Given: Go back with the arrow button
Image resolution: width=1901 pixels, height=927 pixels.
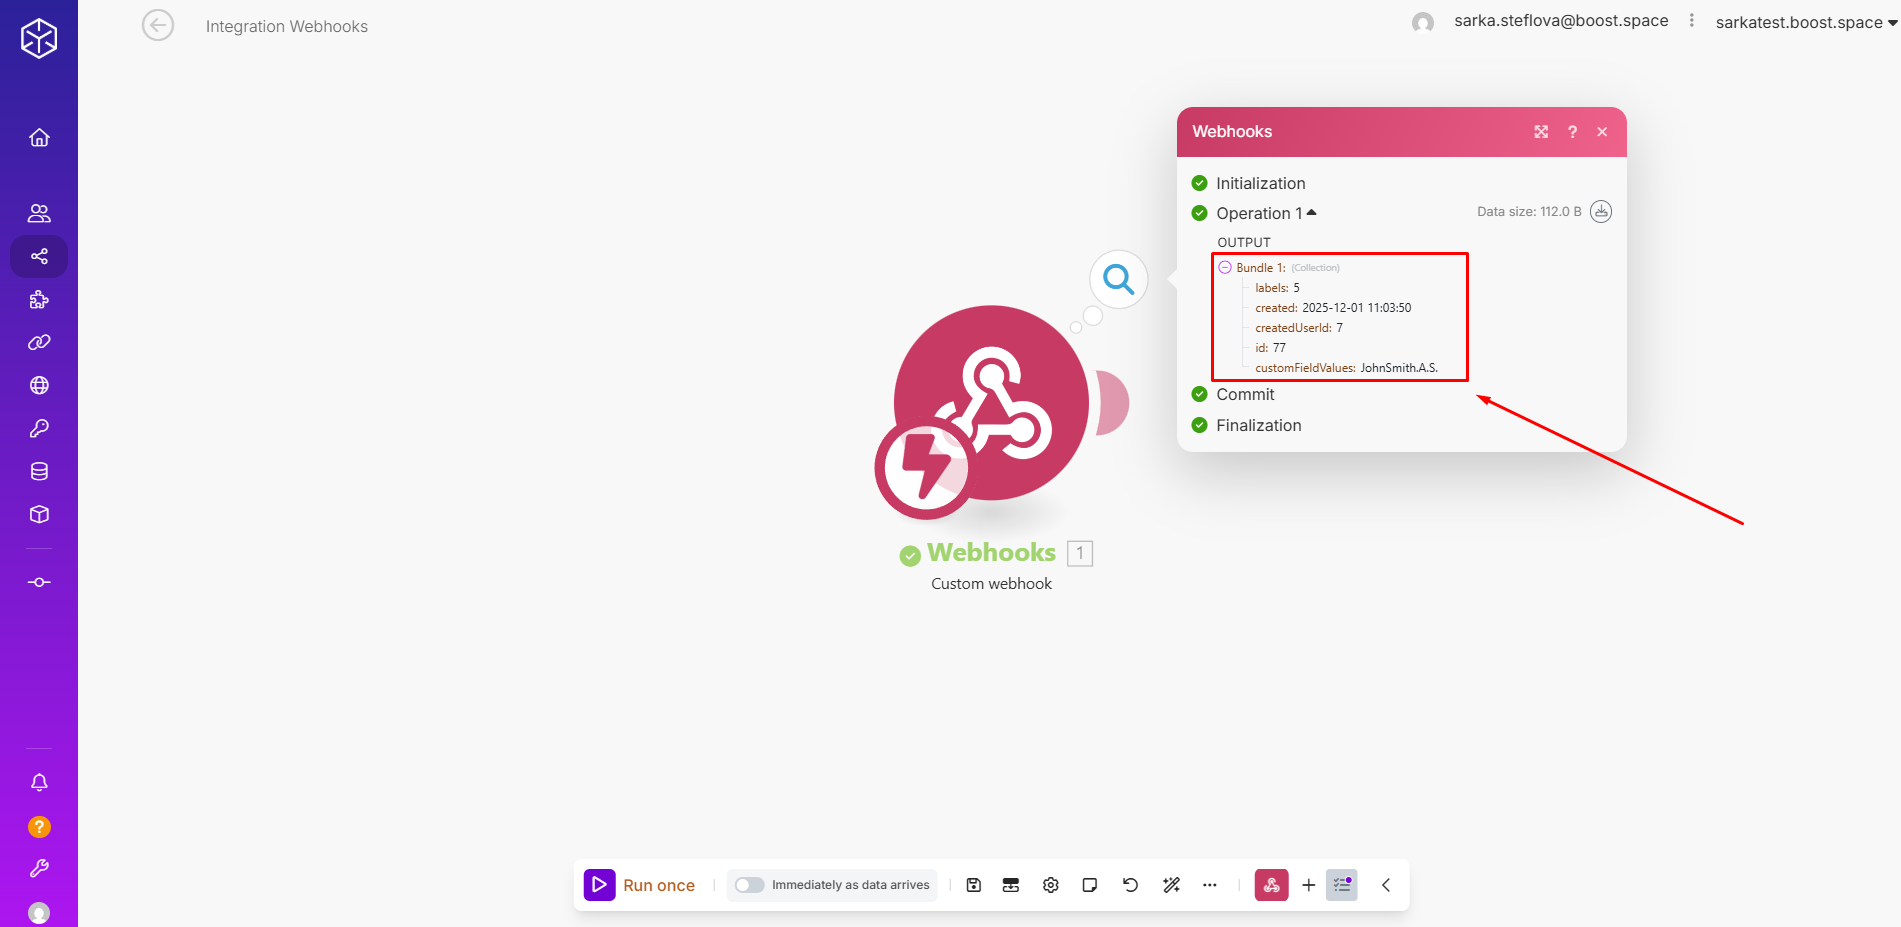Looking at the screenshot, I should [158, 25].
